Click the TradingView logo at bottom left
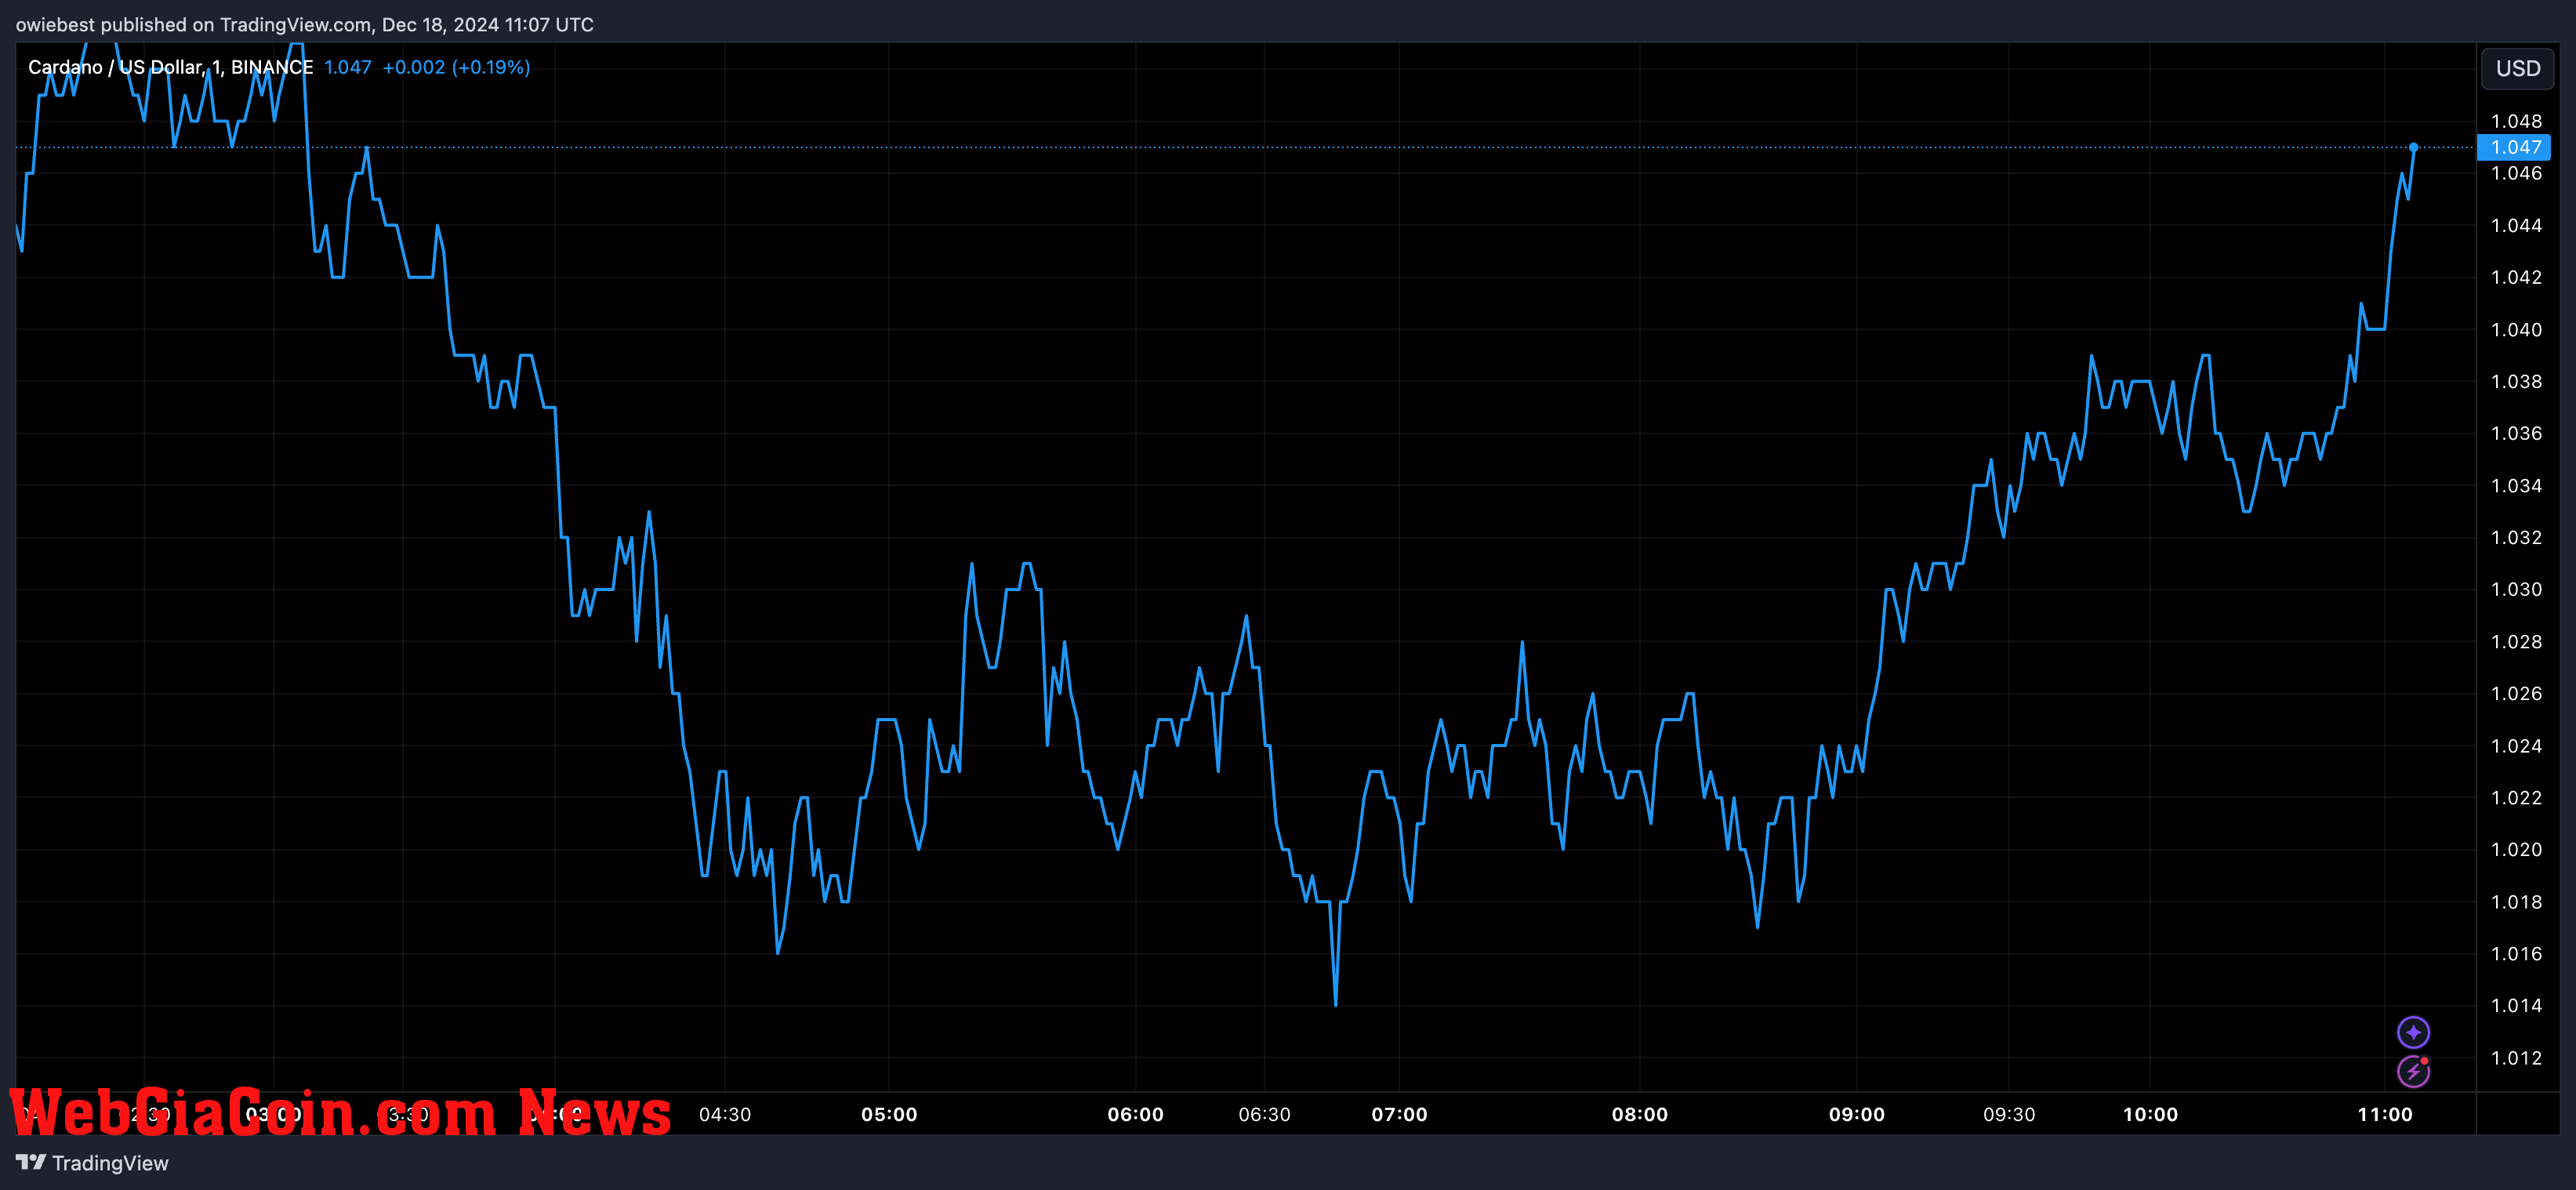 click(x=92, y=1163)
